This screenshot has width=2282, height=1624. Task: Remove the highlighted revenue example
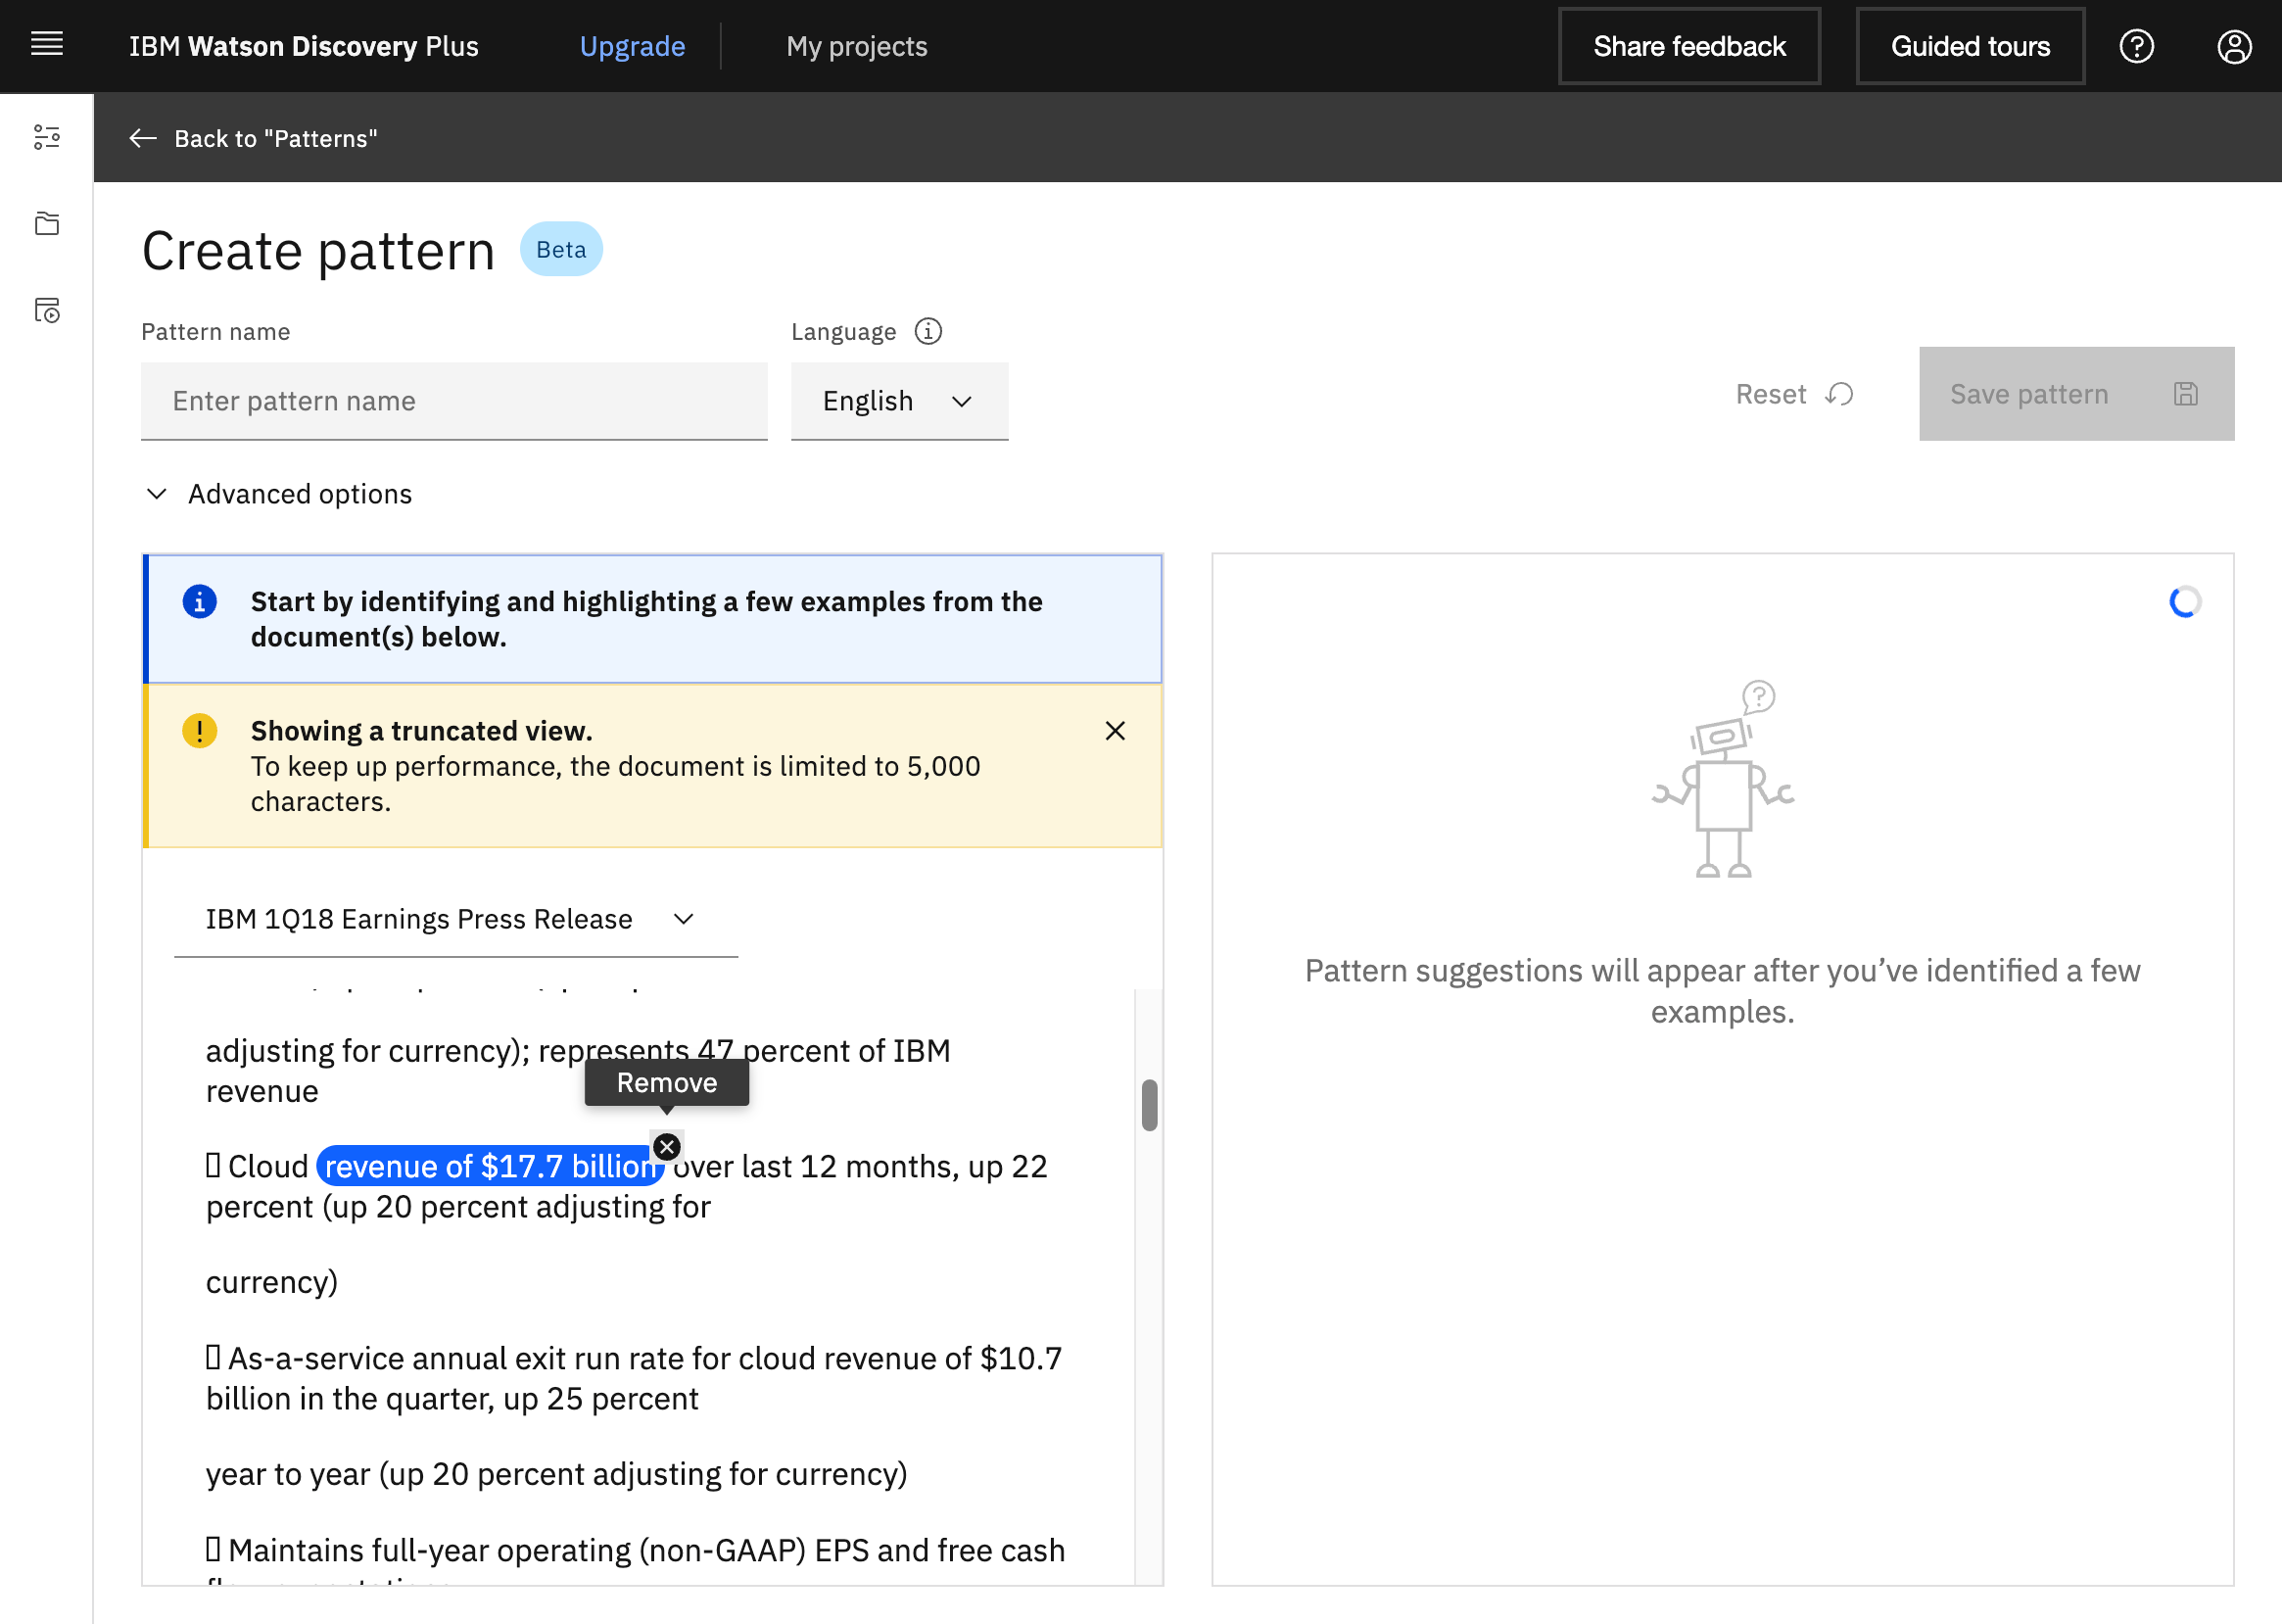pyautogui.click(x=667, y=1147)
